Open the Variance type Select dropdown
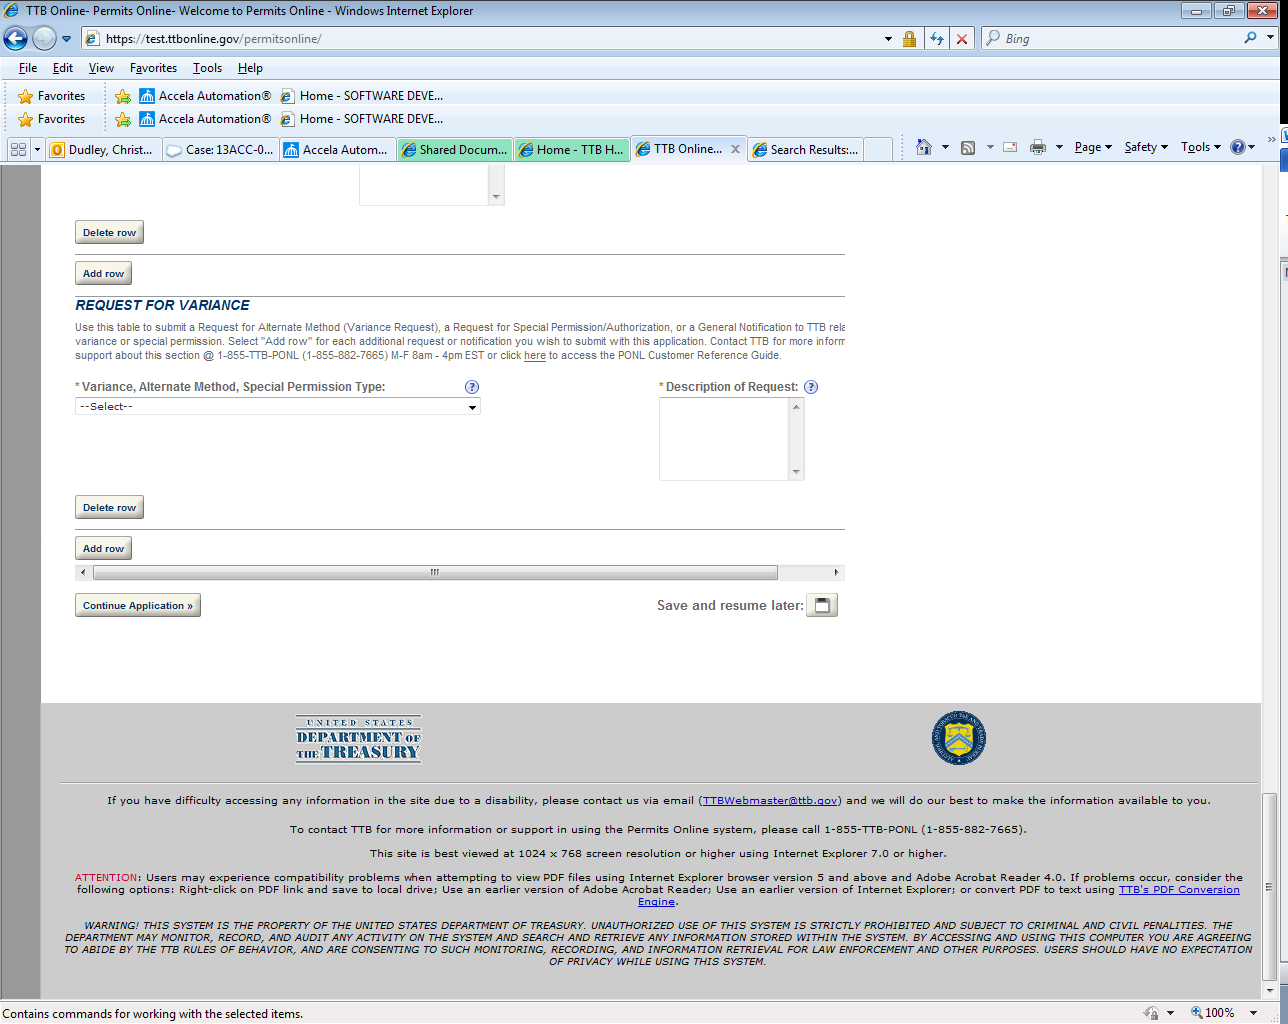Image resolution: width=1288 pixels, height=1024 pixels. coord(277,407)
